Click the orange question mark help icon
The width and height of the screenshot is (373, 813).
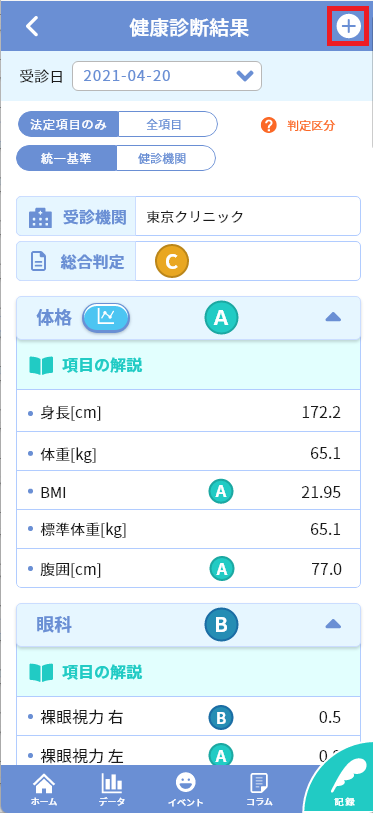pyautogui.click(x=269, y=125)
